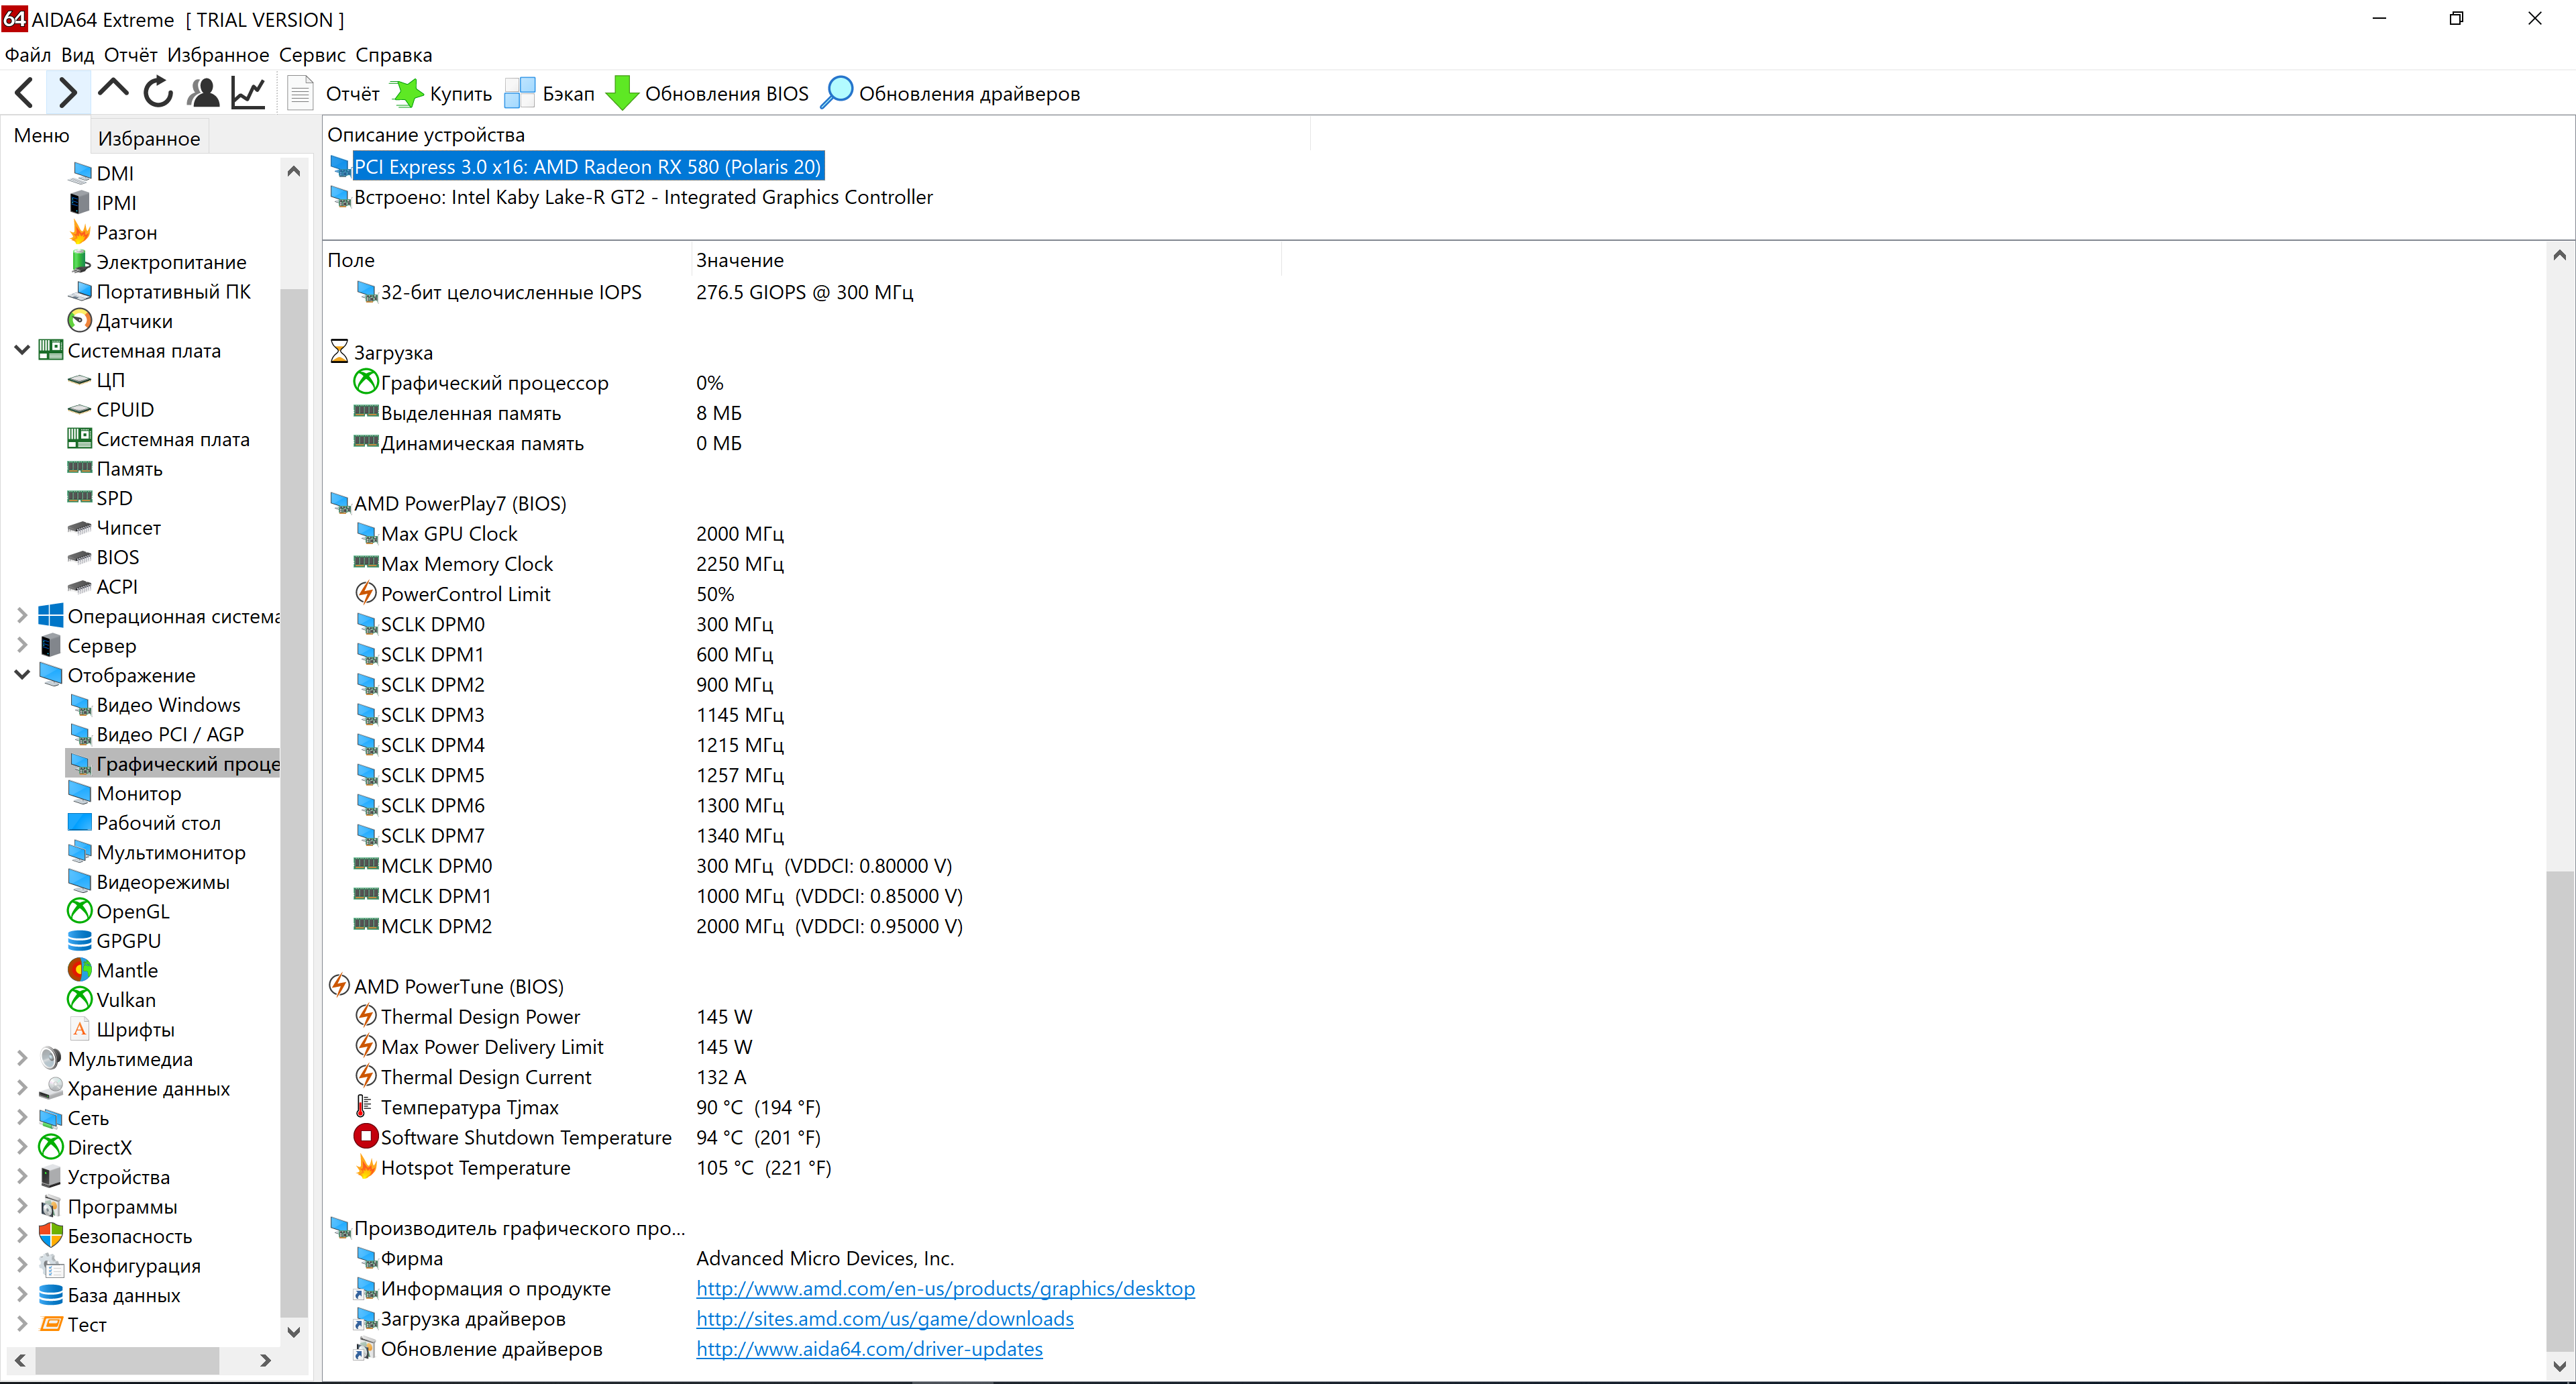The height and width of the screenshot is (1384, 2576).
Task: Open the Рабочий стол desktop item
Action: tap(145, 822)
